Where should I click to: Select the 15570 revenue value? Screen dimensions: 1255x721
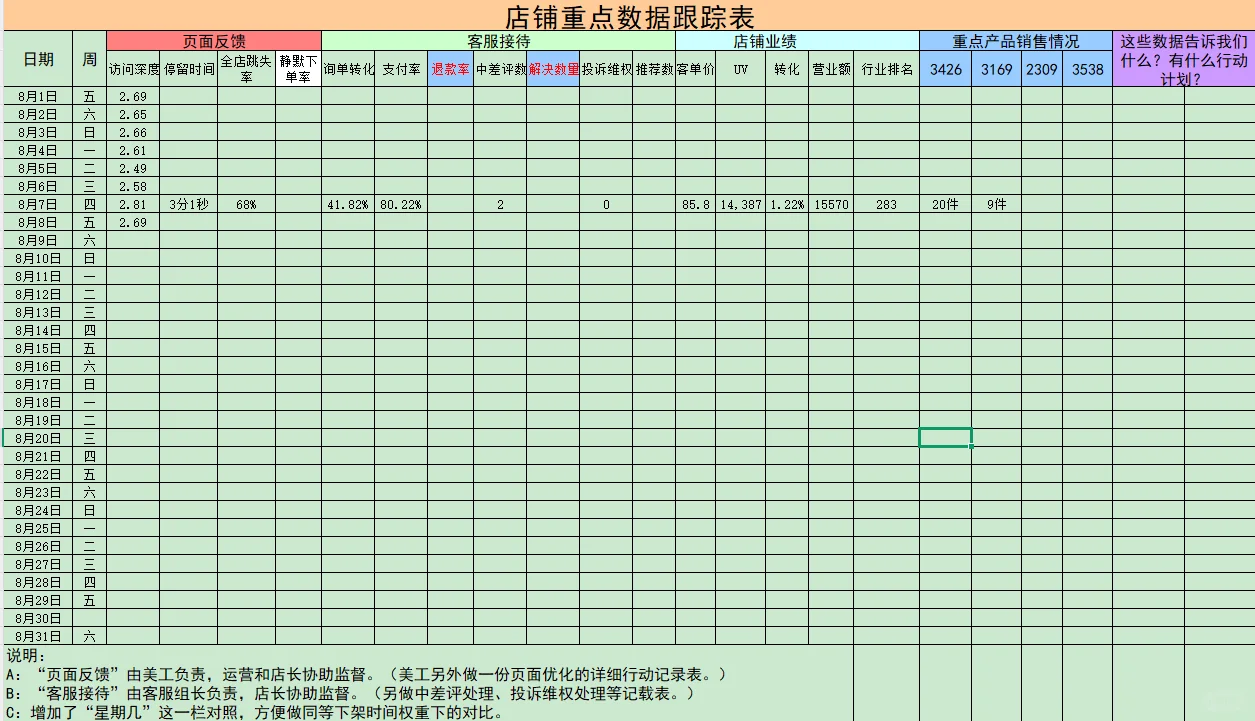831,205
